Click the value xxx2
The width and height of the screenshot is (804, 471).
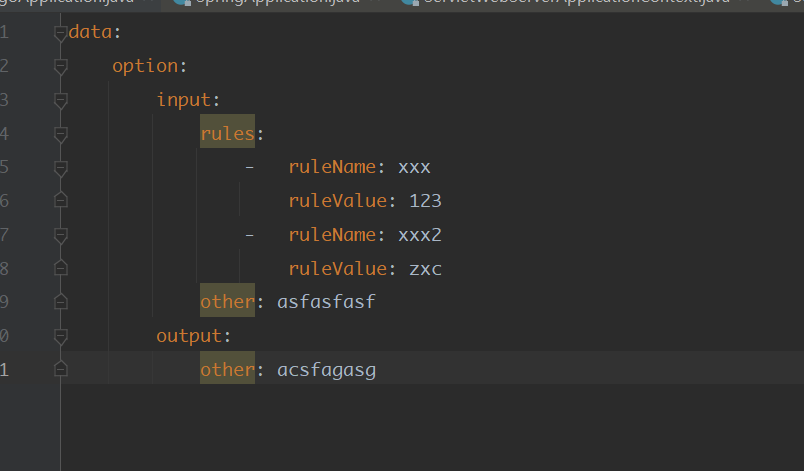pyautogui.click(x=420, y=235)
